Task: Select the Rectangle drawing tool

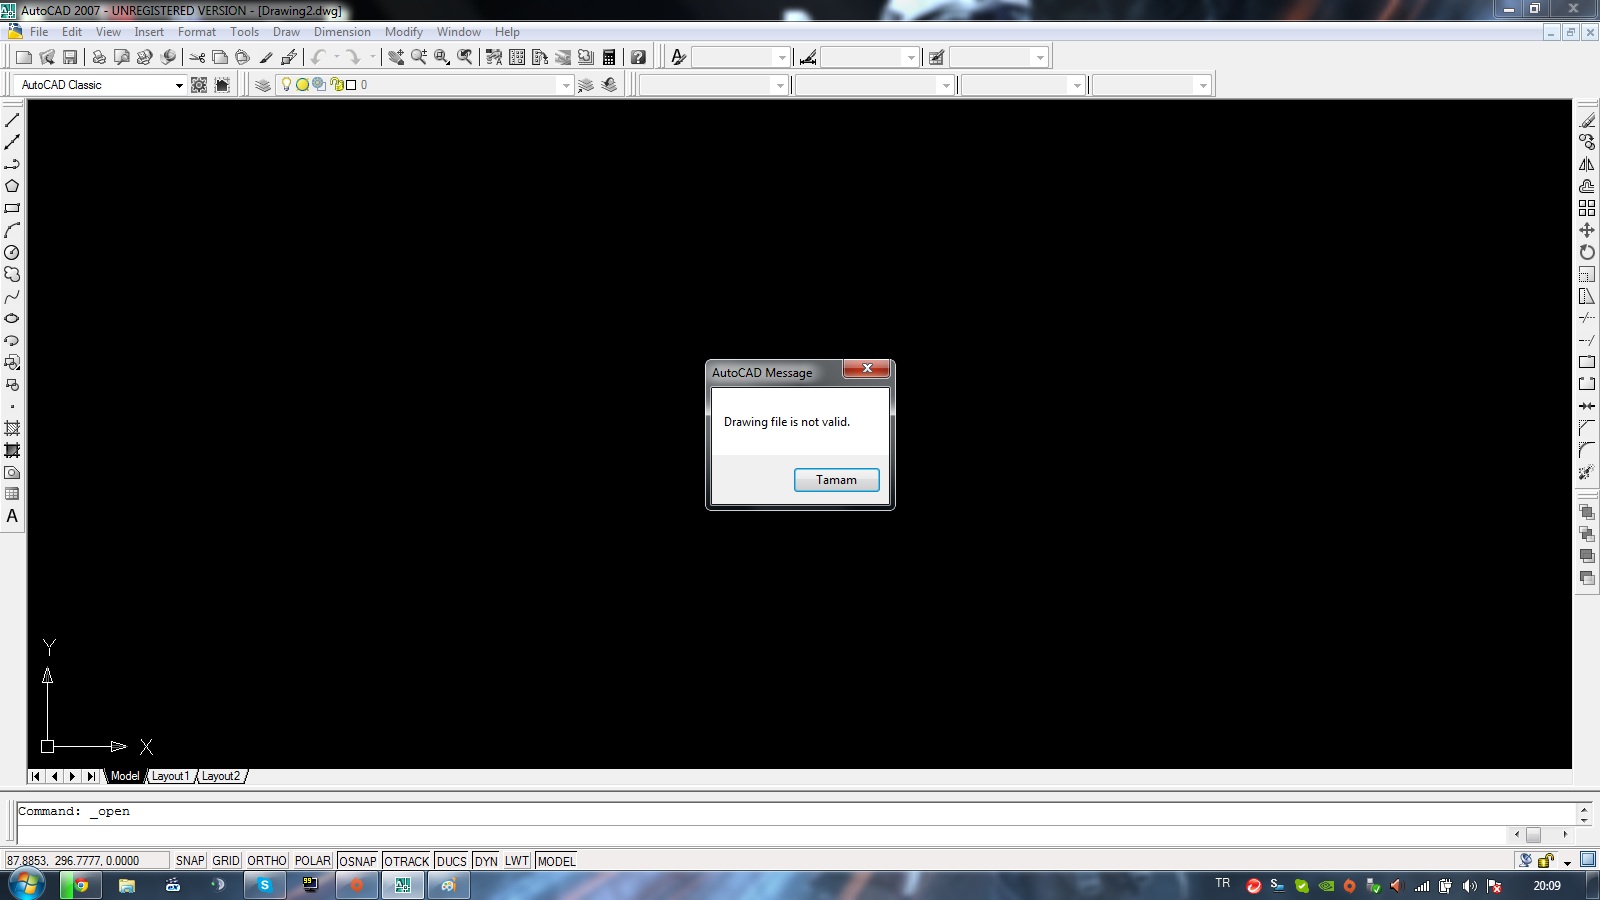Action: tap(12, 208)
